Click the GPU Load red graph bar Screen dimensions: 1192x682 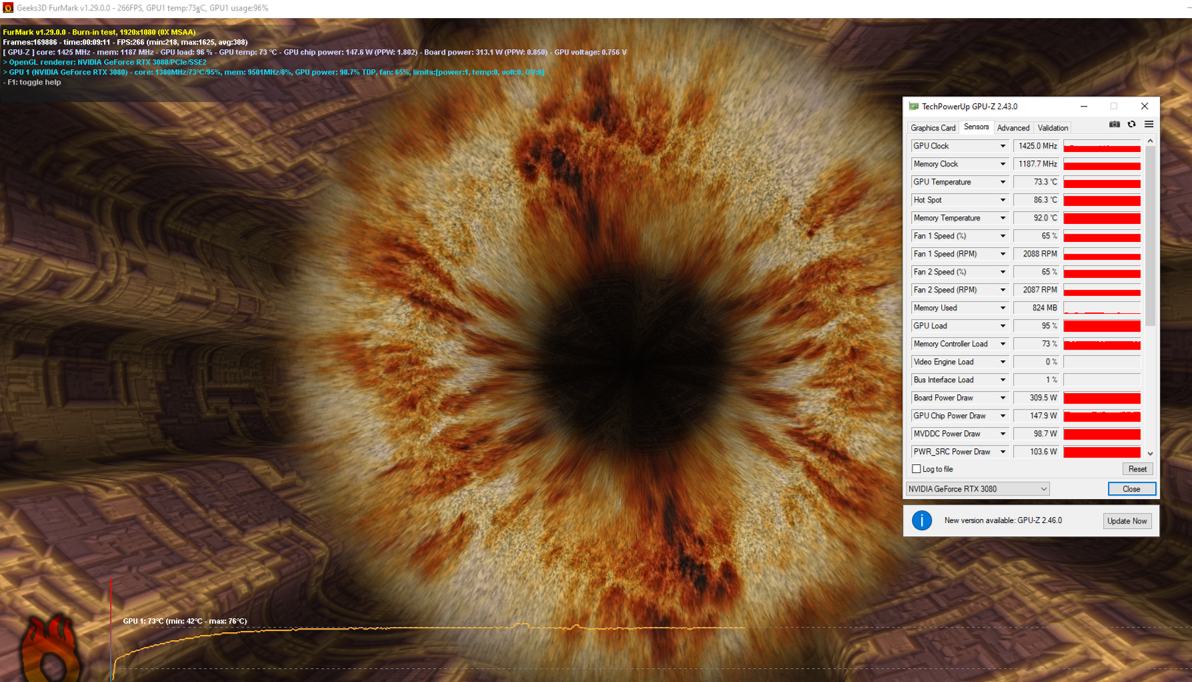click(1101, 326)
